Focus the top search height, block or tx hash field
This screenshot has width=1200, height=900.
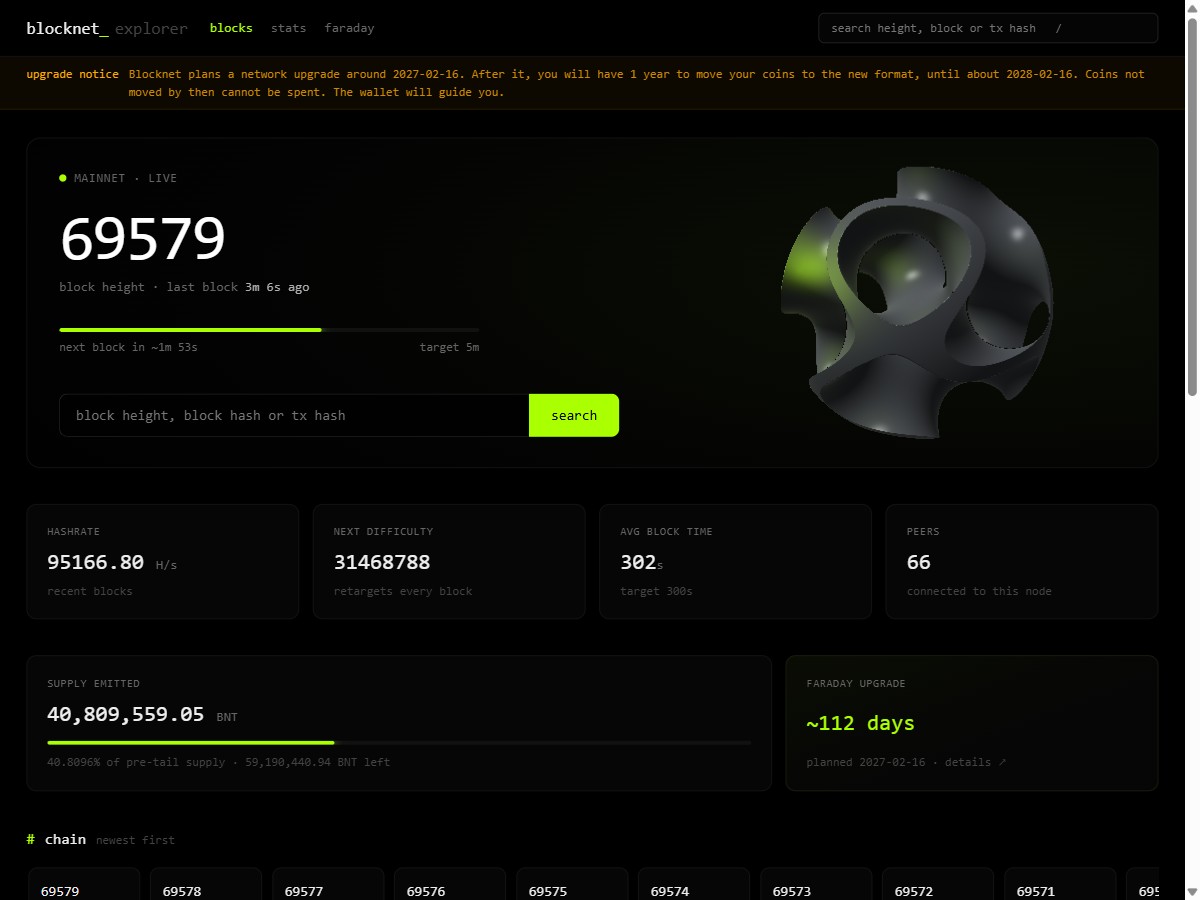988,28
